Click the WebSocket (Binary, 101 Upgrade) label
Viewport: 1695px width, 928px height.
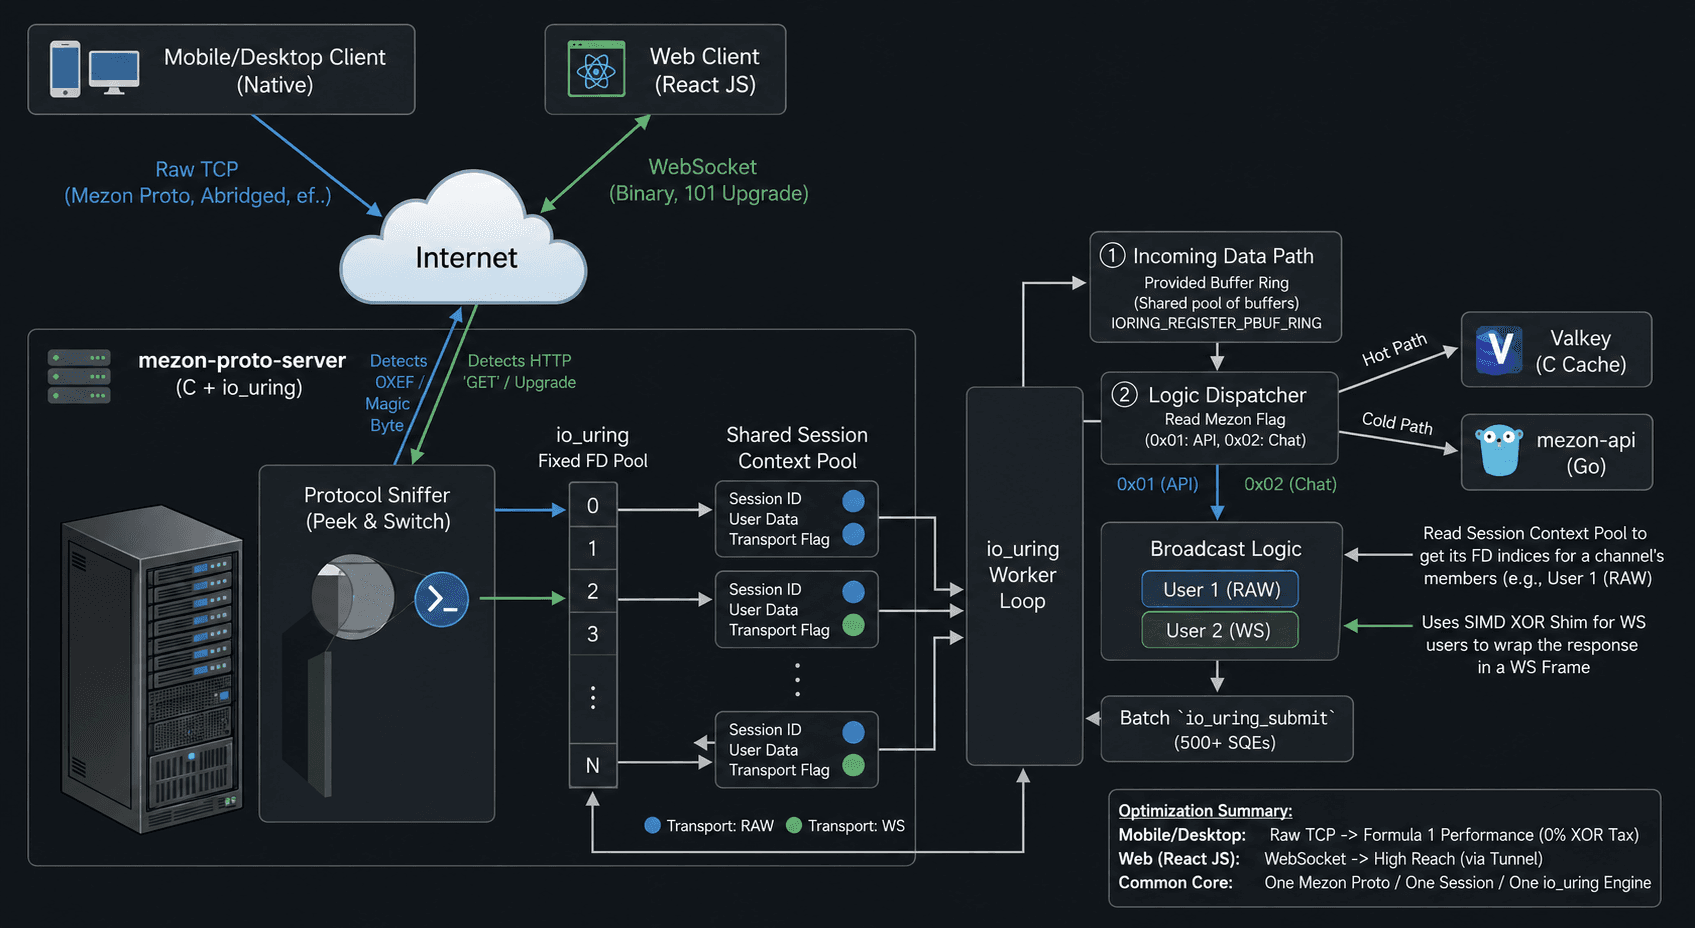point(708,180)
